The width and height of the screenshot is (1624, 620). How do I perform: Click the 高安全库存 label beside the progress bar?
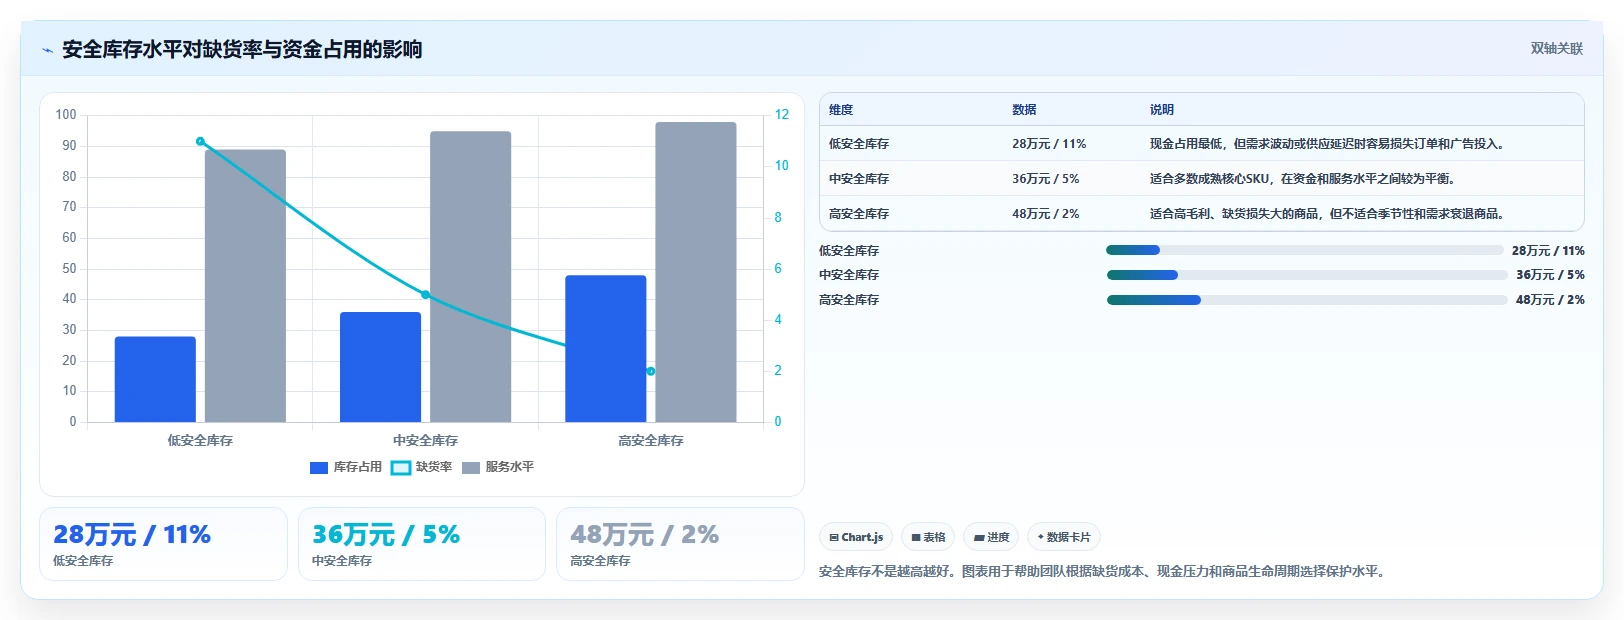(849, 300)
